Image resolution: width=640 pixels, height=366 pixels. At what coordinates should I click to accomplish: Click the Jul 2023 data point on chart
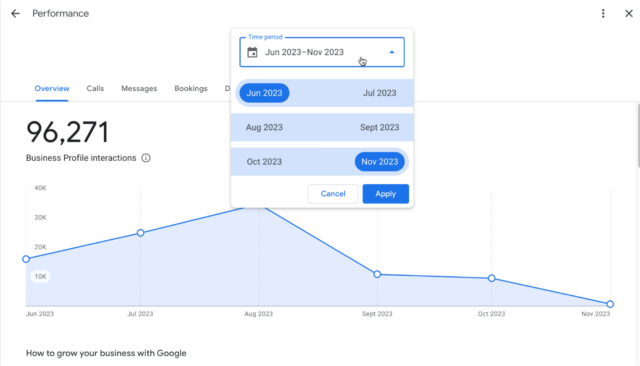click(140, 233)
